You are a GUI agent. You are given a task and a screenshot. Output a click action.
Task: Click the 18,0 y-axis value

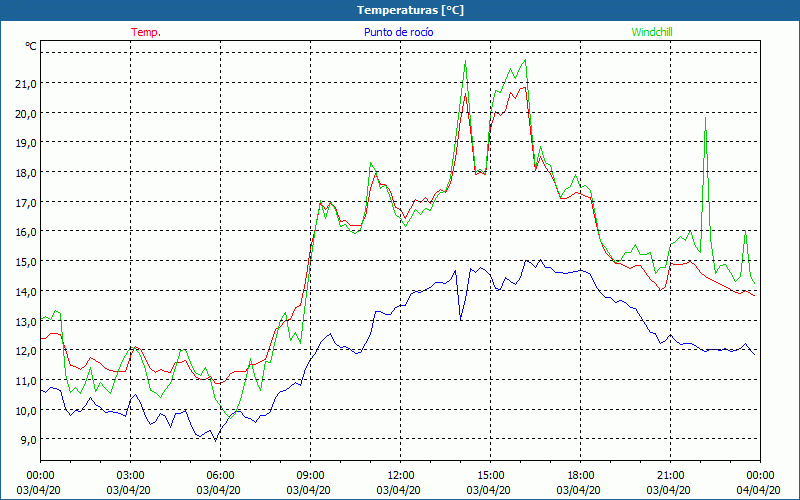point(26,172)
